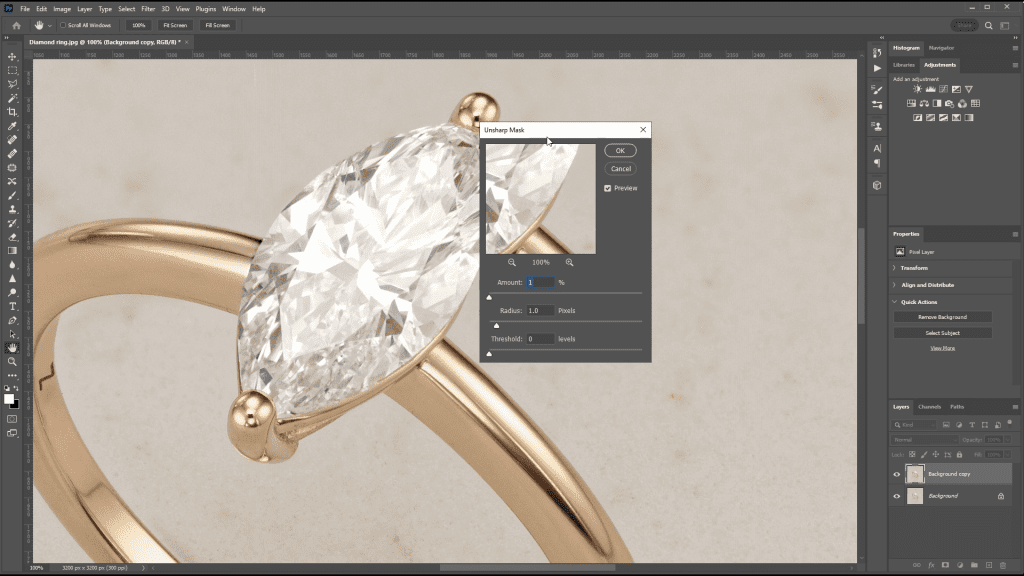Toggle lock all
1024x576 pixels.
[959, 455]
